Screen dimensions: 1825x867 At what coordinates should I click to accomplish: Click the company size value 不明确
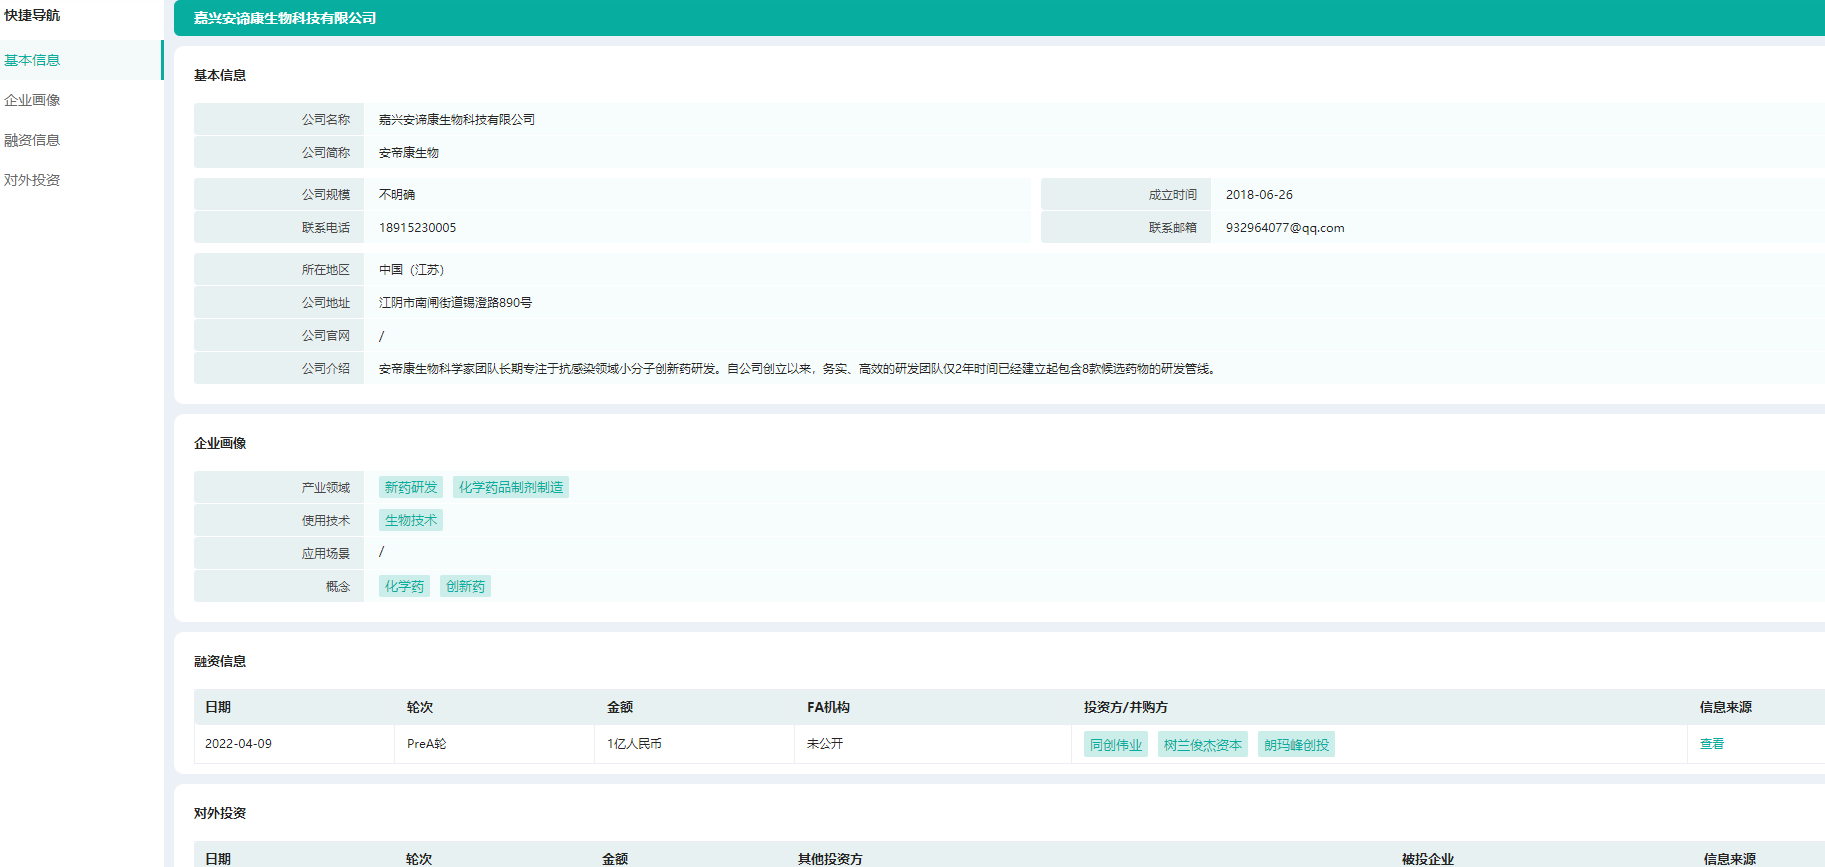[x=397, y=195]
